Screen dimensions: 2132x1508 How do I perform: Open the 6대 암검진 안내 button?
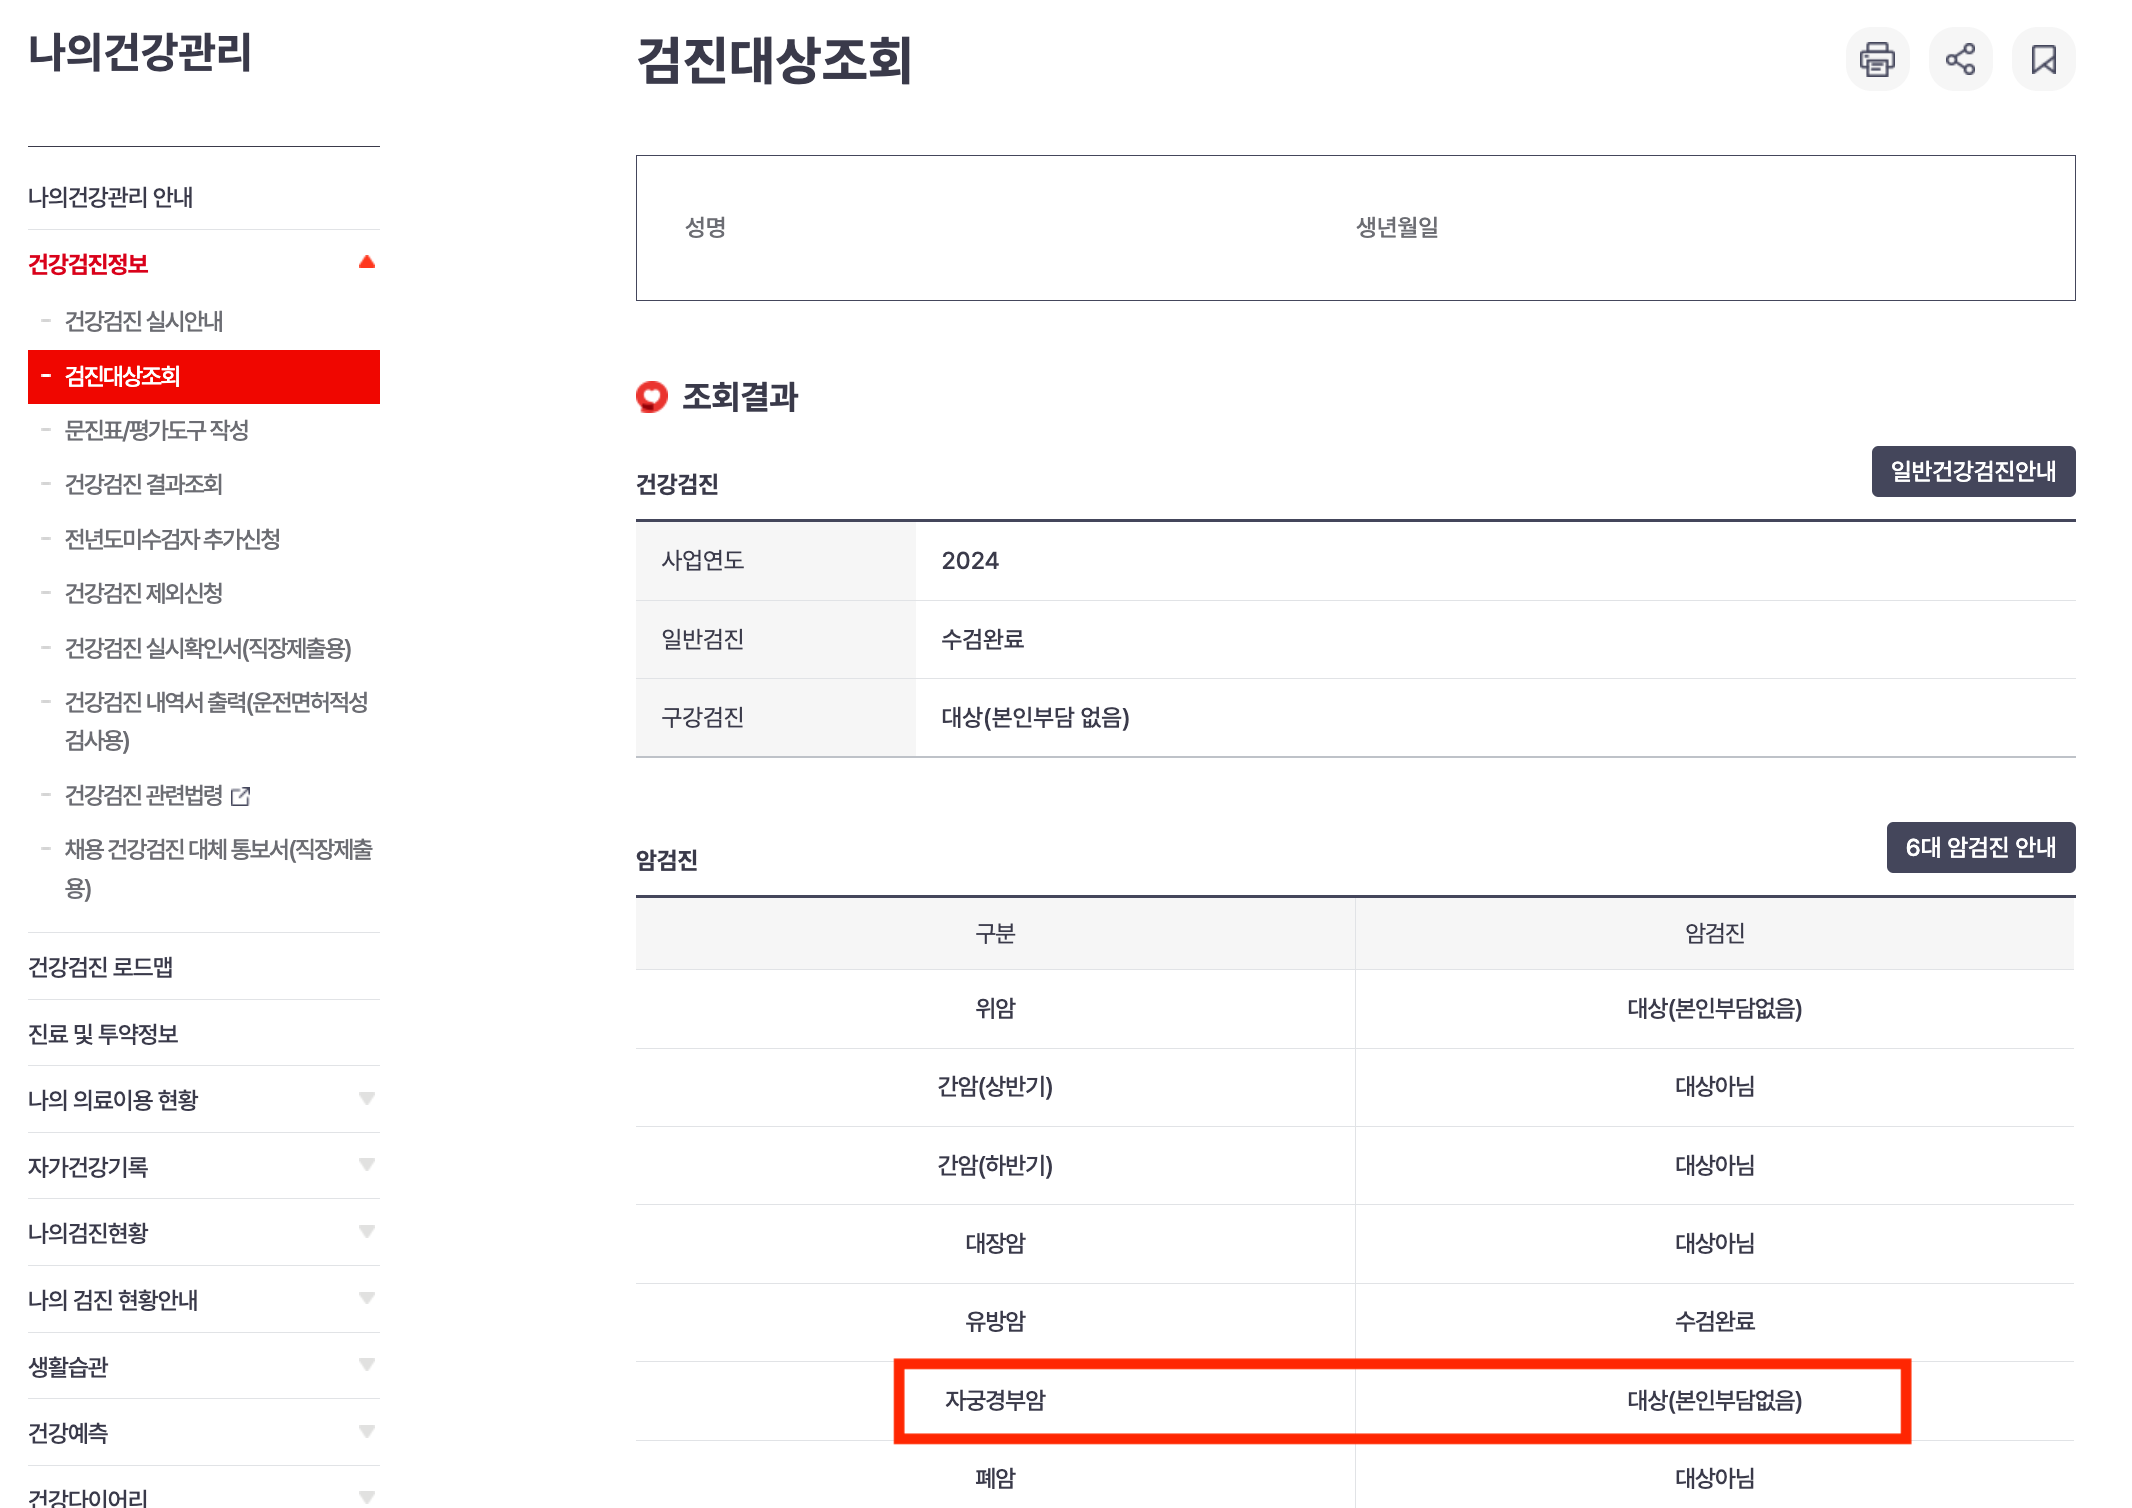pos(1980,847)
